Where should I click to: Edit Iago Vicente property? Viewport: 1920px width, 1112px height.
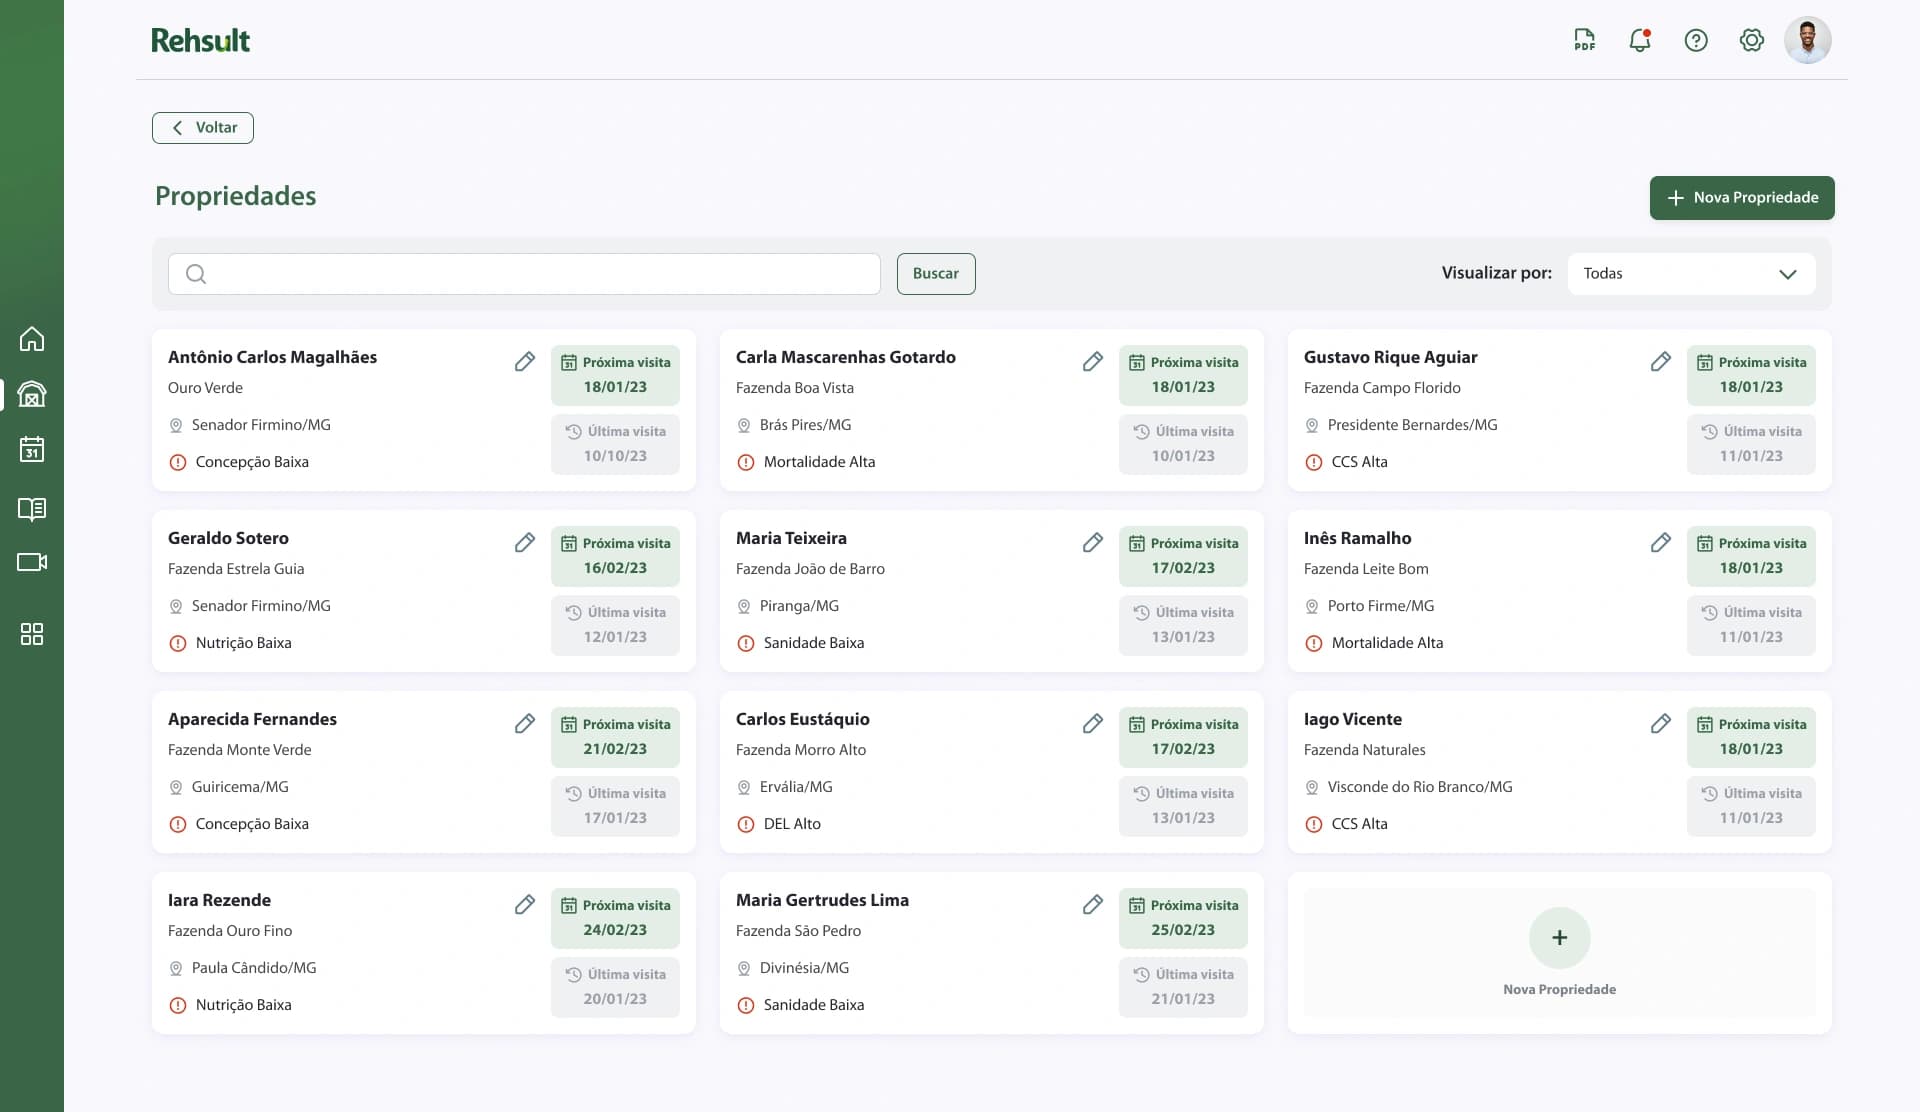coord(1661,723)
